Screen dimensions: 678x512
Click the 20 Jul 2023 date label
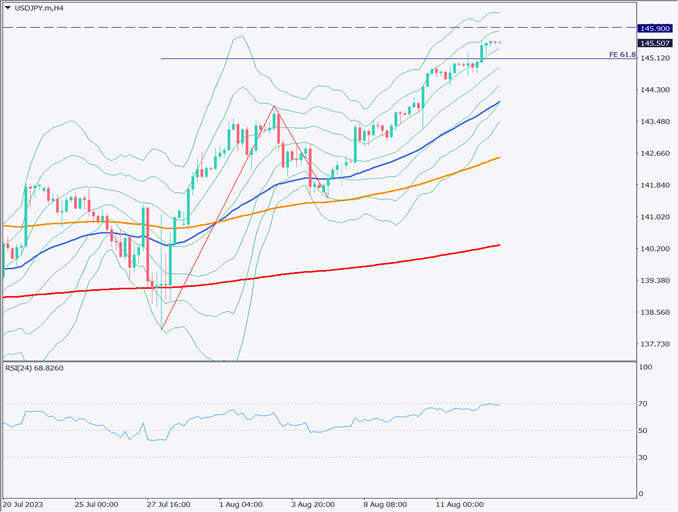point(24,504)
